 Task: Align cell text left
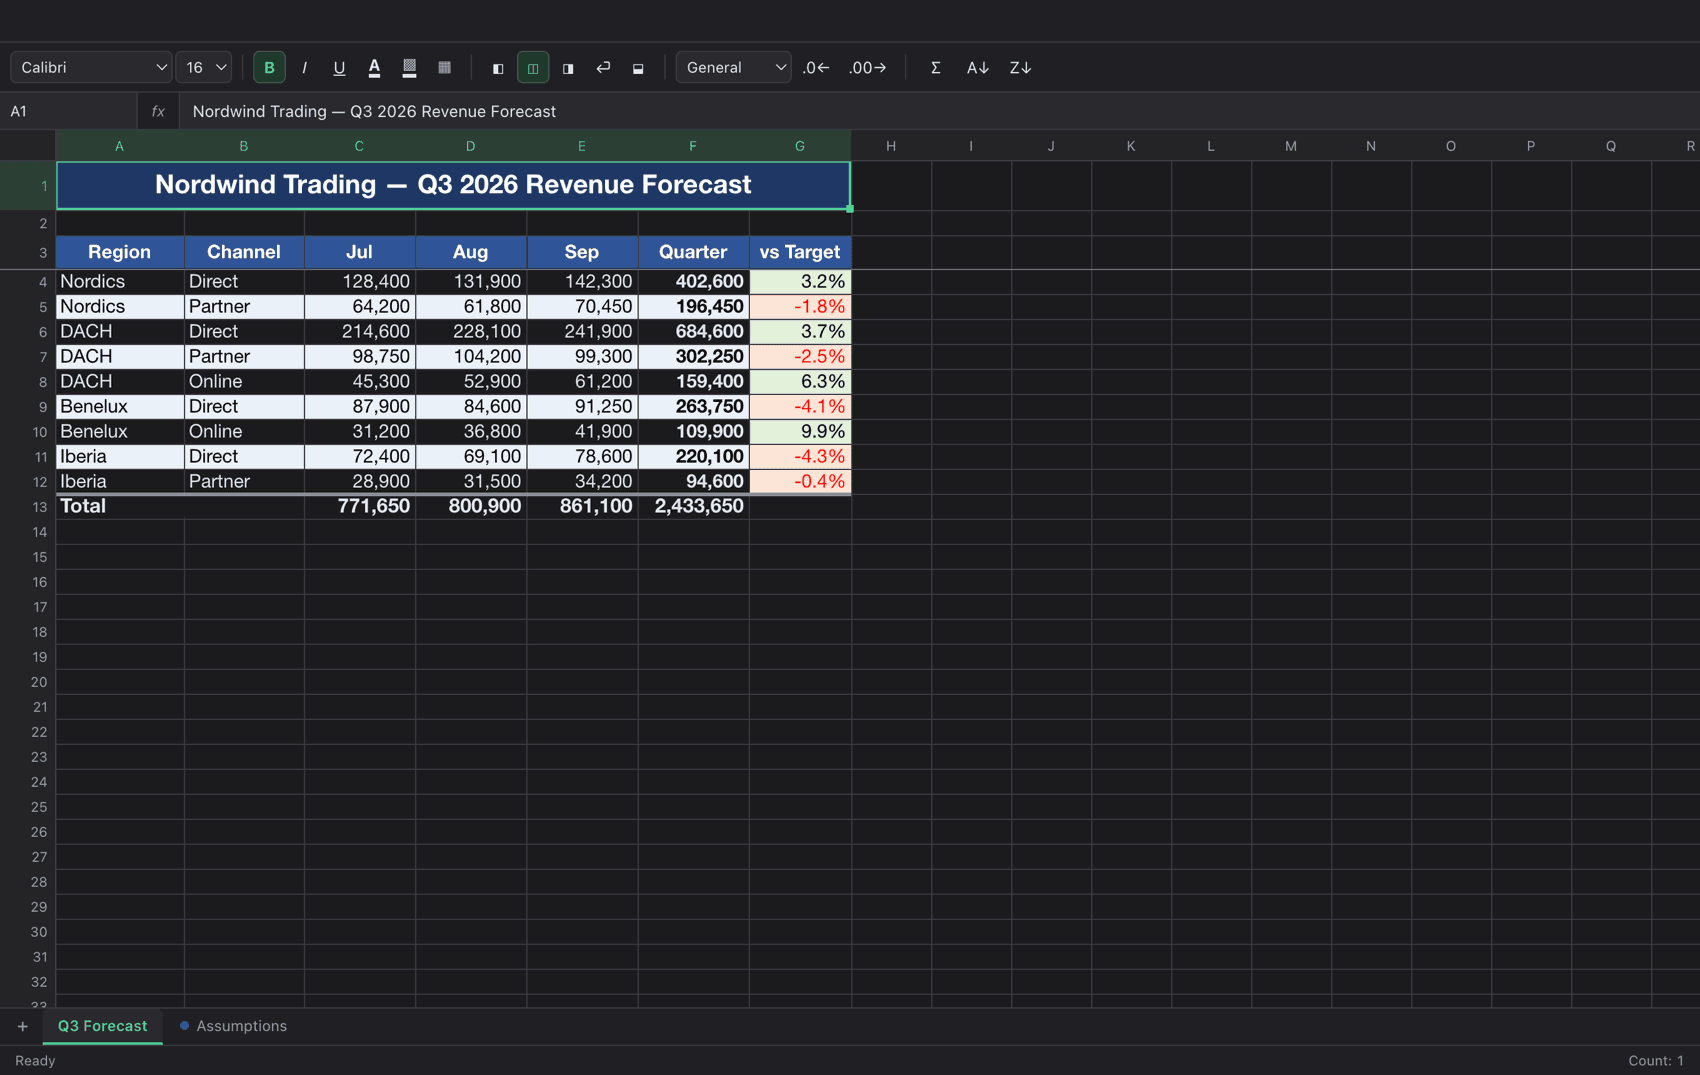[x=498, y=67]
